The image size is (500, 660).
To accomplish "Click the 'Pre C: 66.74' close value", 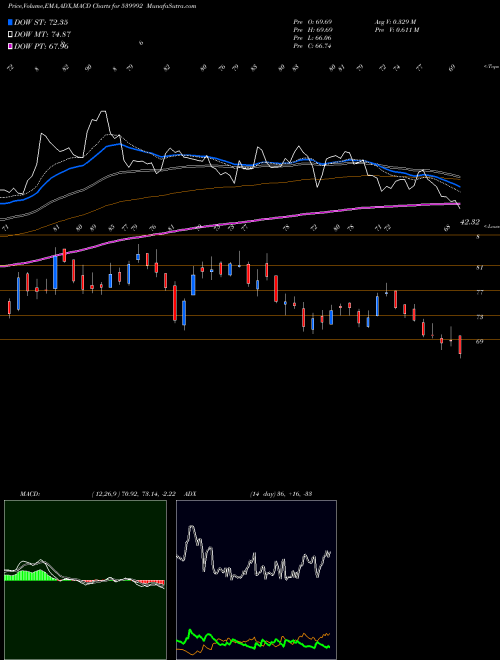I will tap(313, 46).
